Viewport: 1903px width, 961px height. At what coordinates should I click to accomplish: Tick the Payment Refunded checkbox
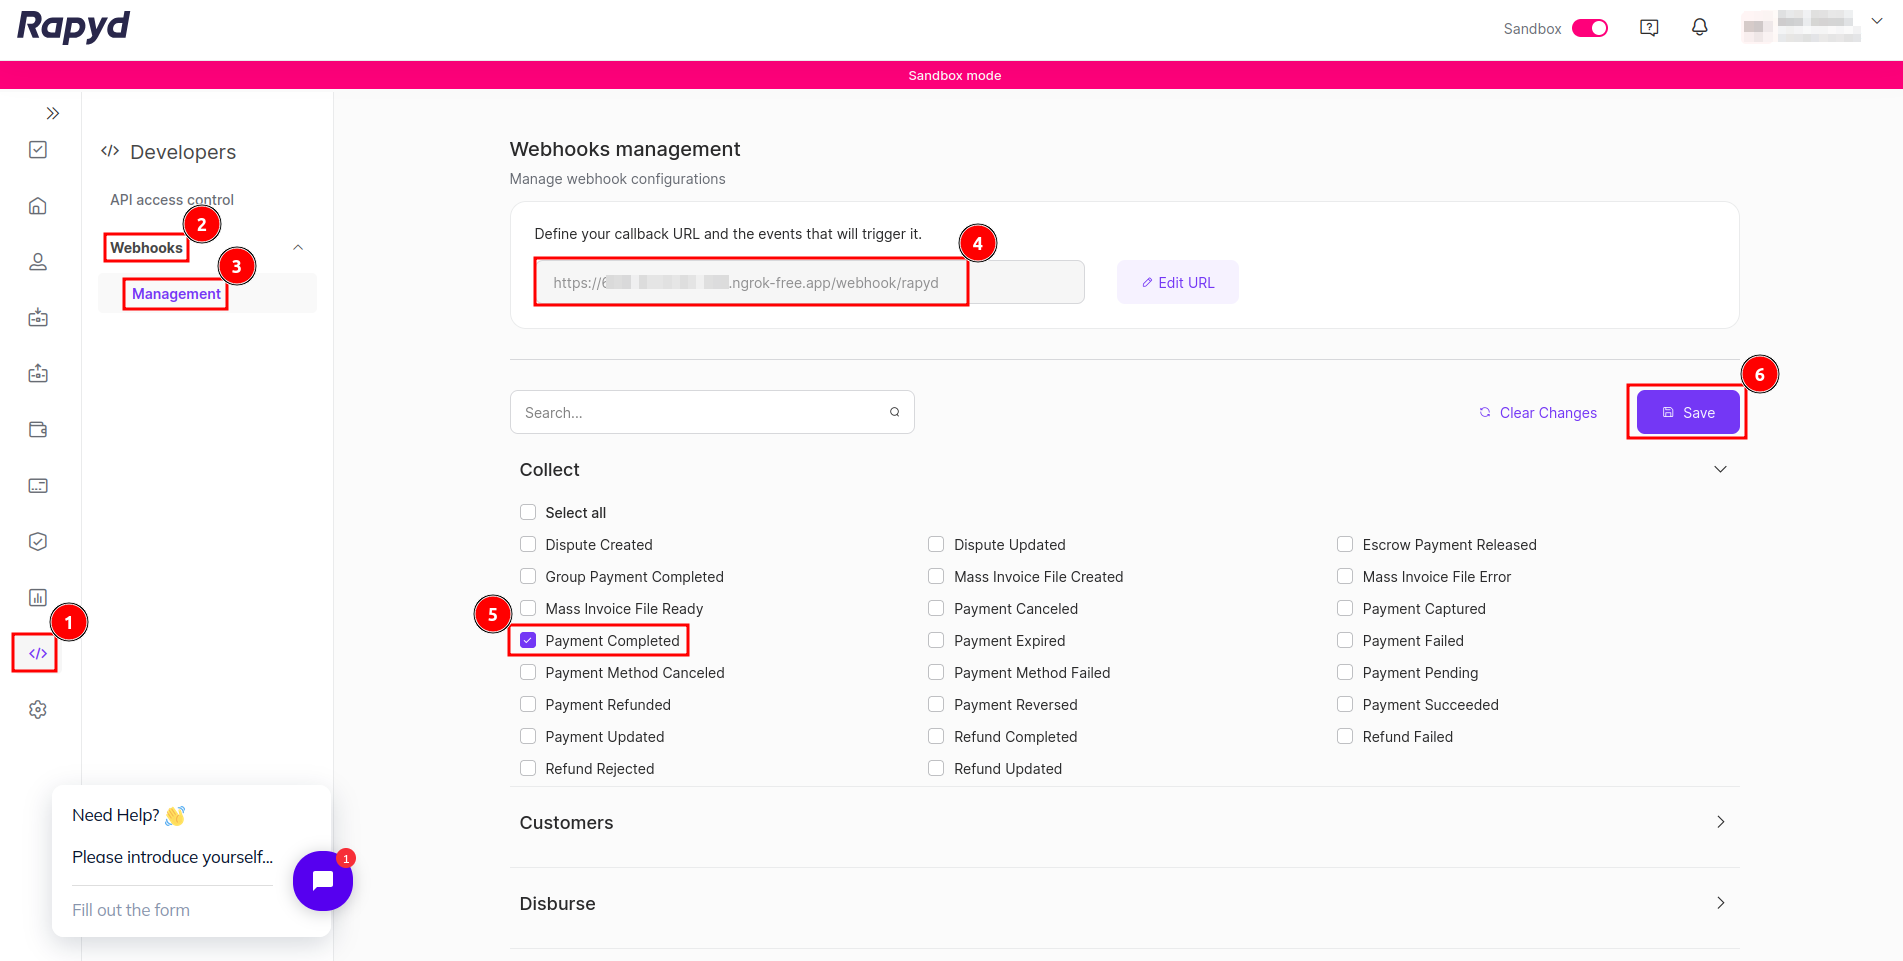pyautogui.click(x=528, y=705)
